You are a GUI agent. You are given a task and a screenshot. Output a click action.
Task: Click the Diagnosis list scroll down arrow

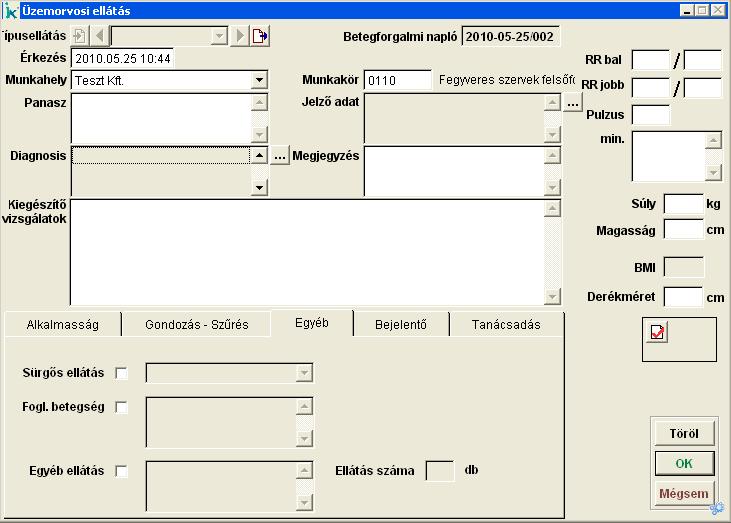pos(259,187)
